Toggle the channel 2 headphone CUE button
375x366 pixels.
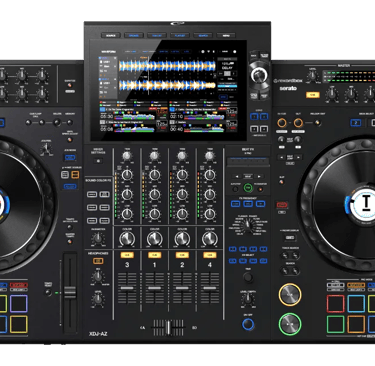click(x=182, y=255)
